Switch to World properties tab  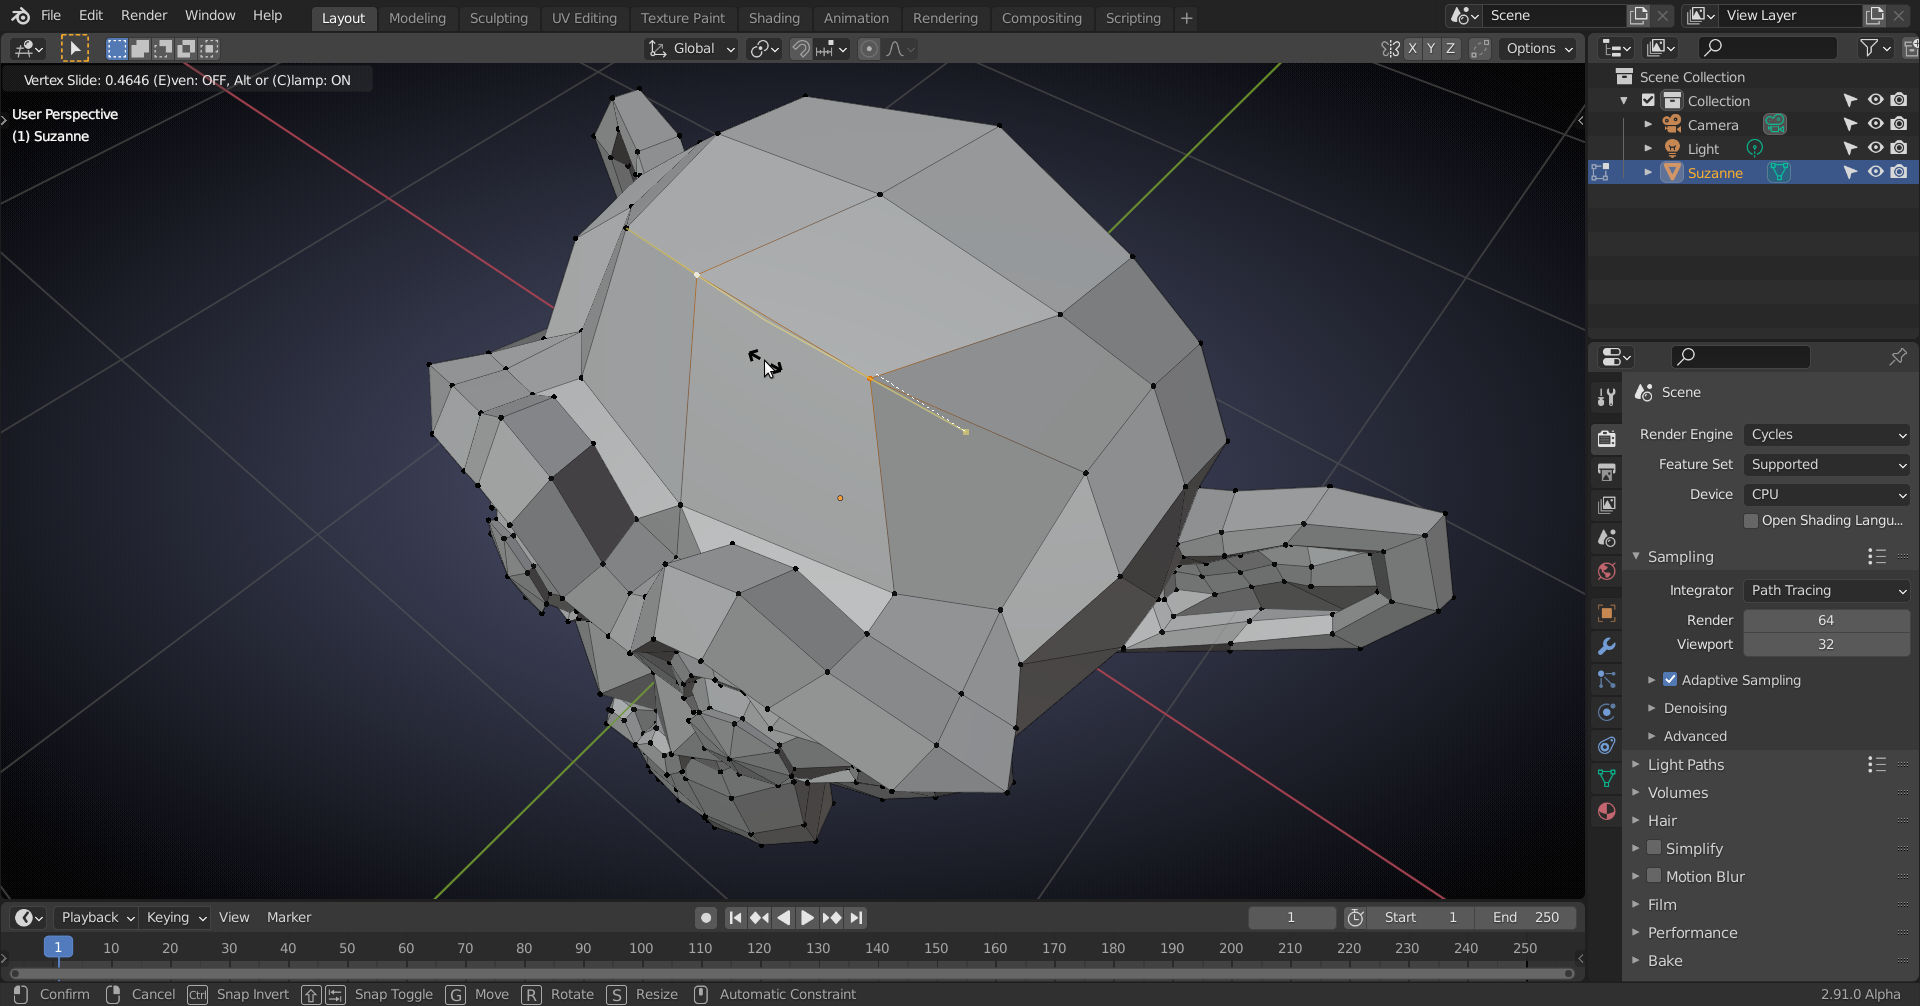[x=1606, y=571]
